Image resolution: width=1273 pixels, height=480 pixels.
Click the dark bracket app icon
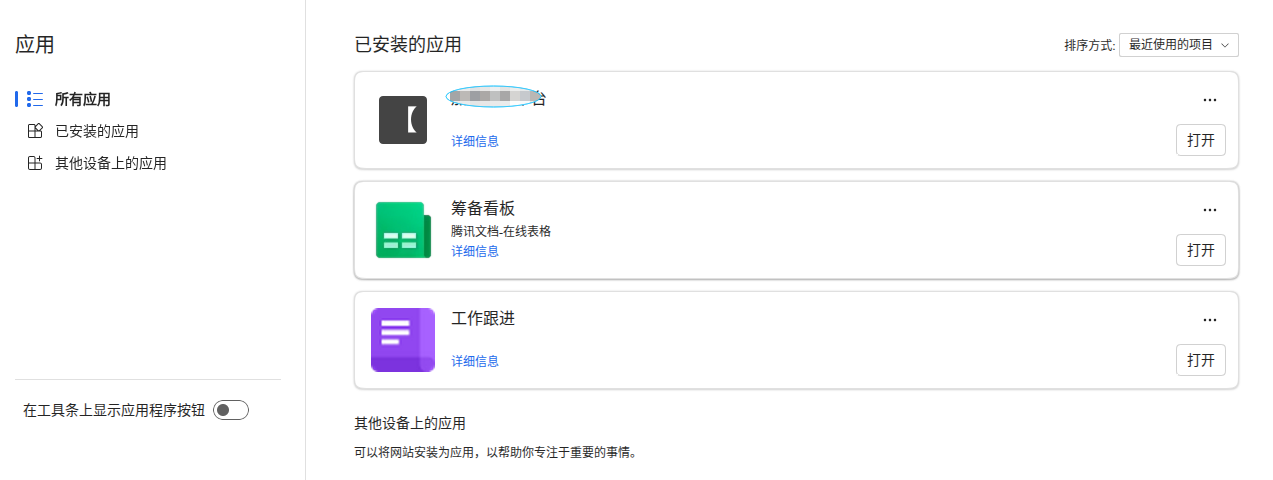click(x=403, y=120)
